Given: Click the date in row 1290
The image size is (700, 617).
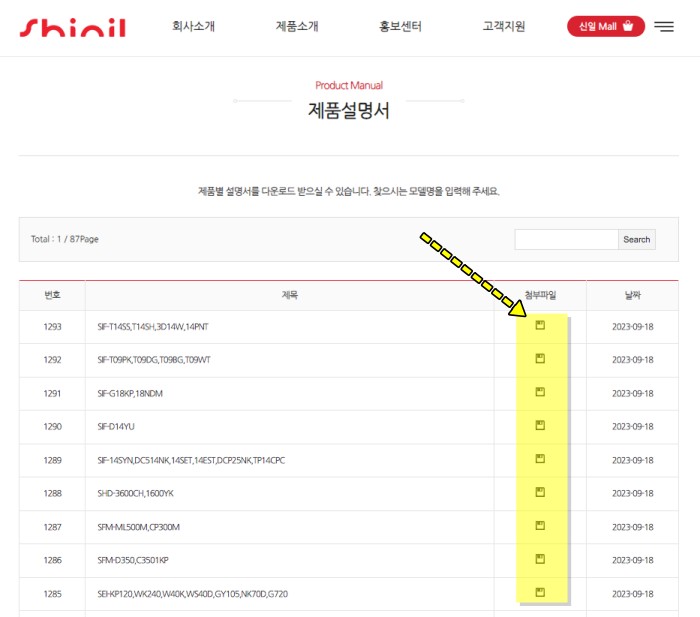Looking at the screenshot, I should pos(633,426).
